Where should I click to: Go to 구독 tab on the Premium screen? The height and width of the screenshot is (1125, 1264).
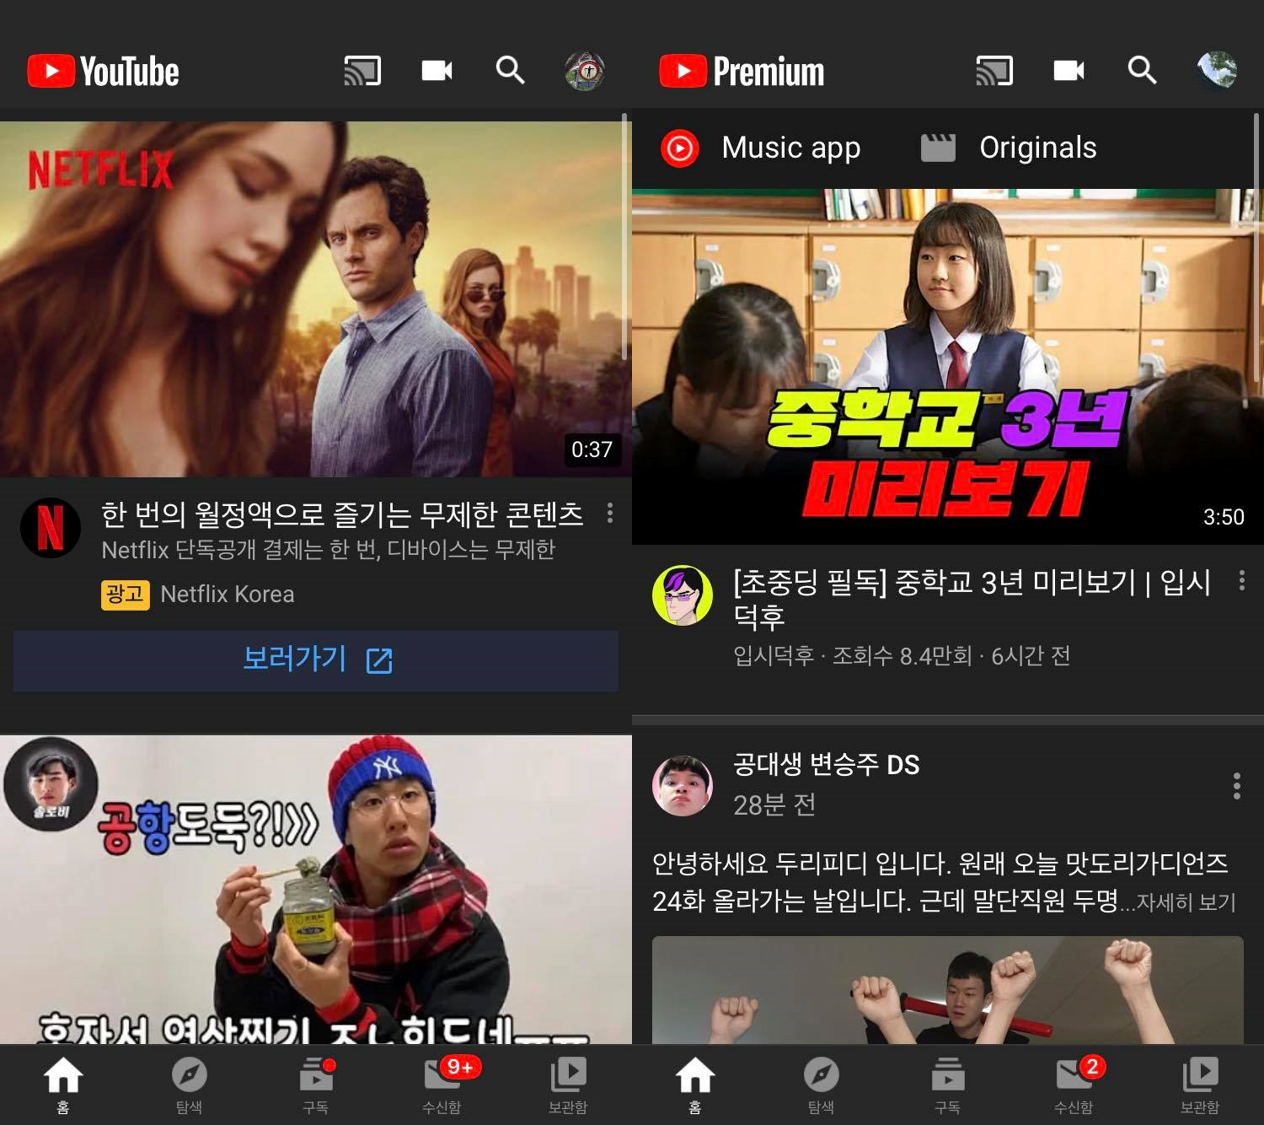[x=948, y=1085]
